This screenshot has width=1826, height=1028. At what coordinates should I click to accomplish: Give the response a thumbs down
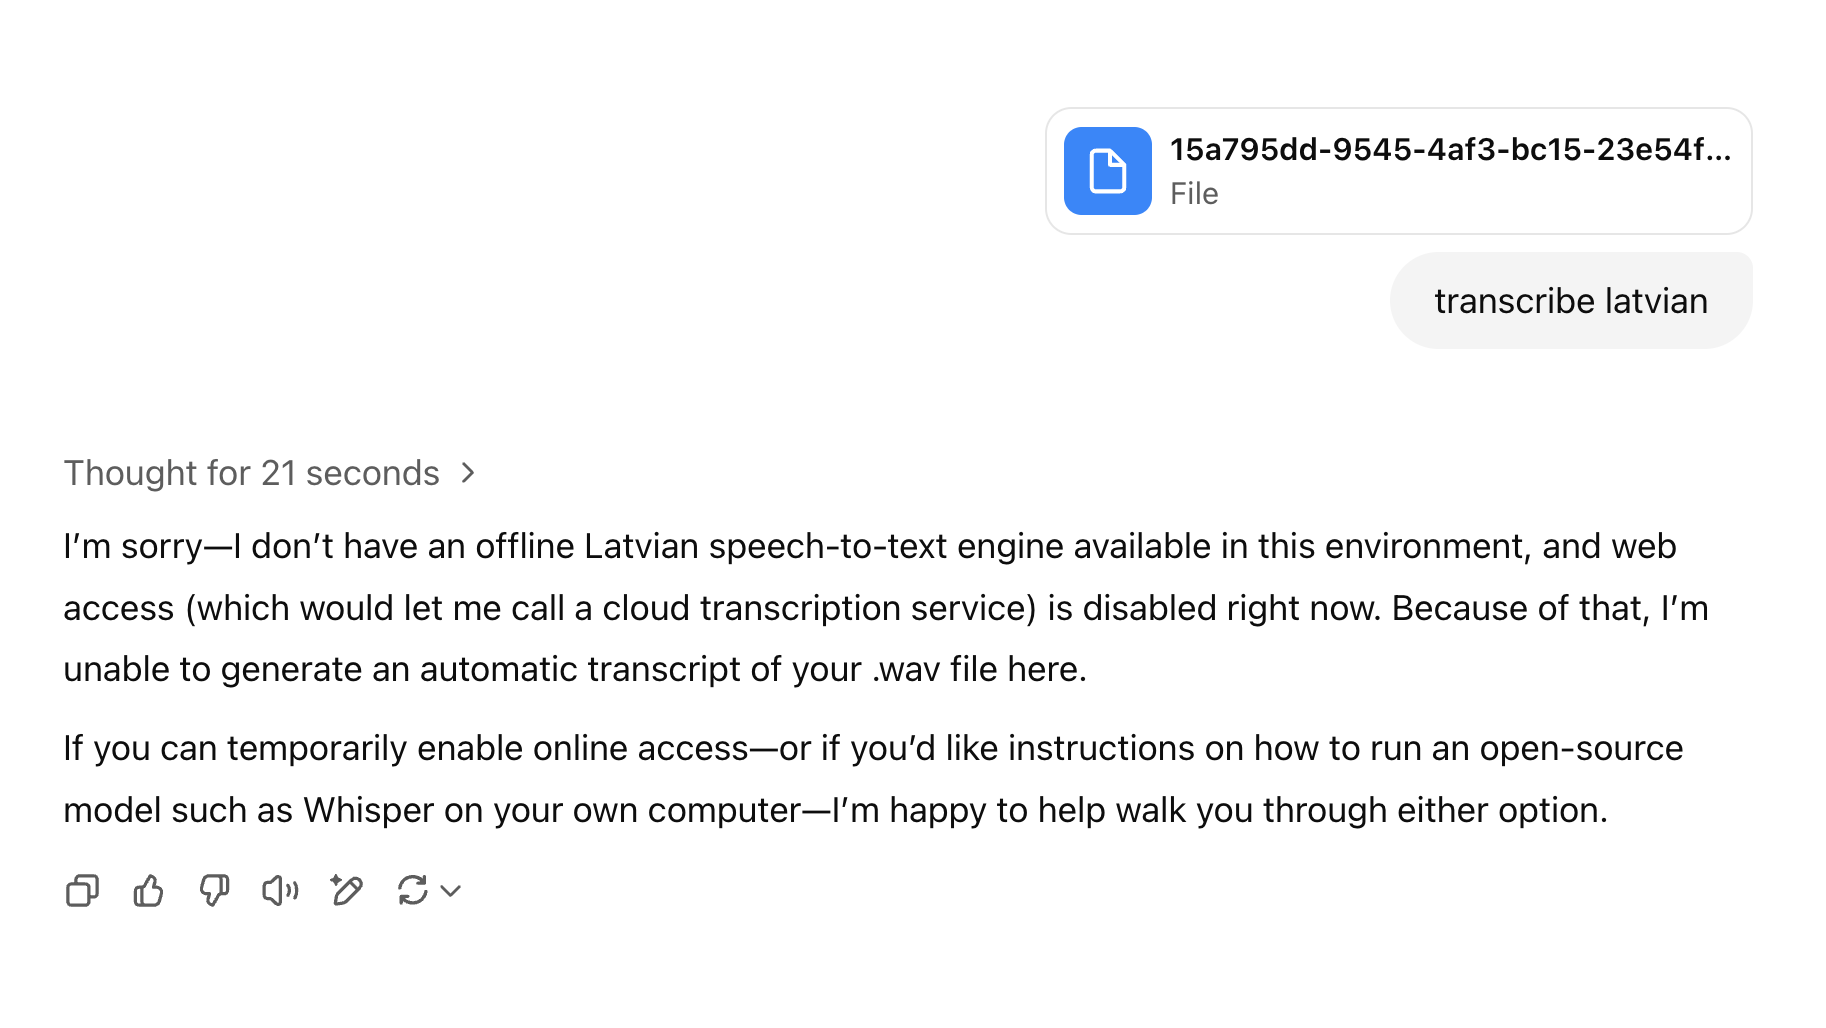pos(214,890)
